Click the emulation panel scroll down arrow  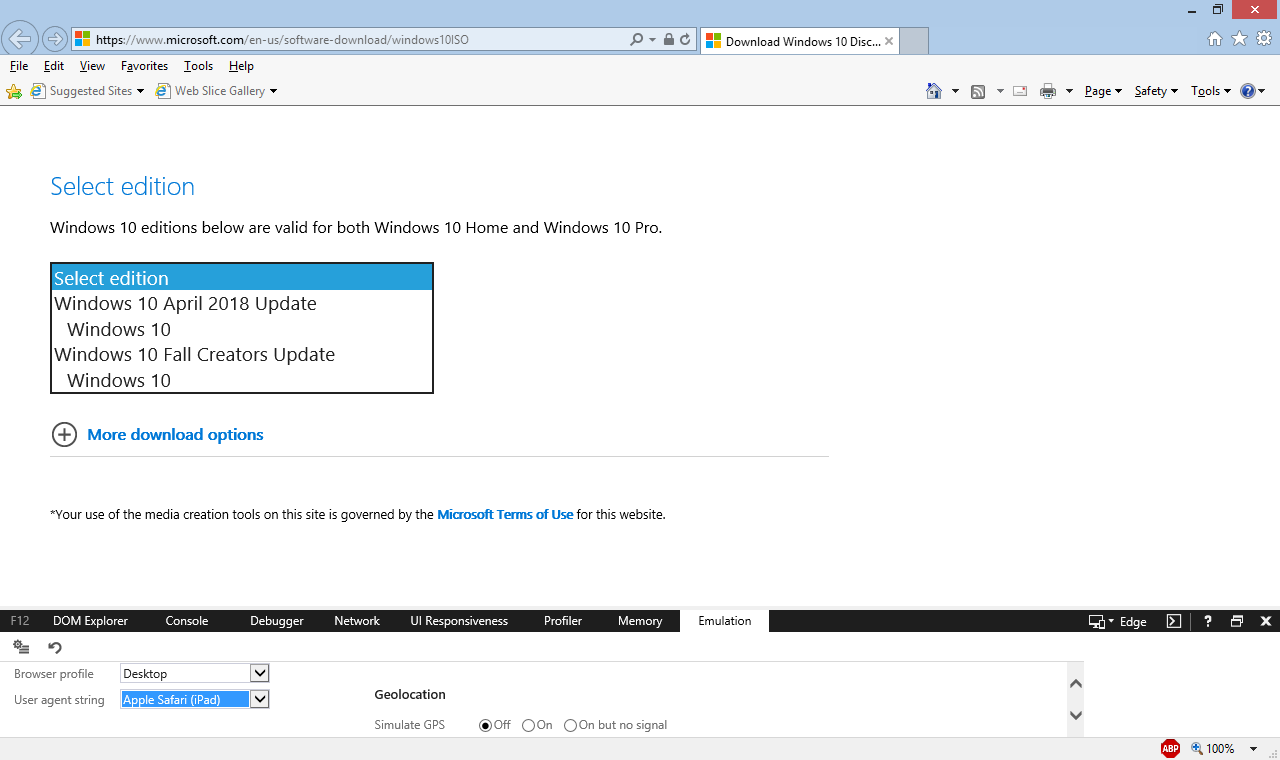pos(1076,715)
